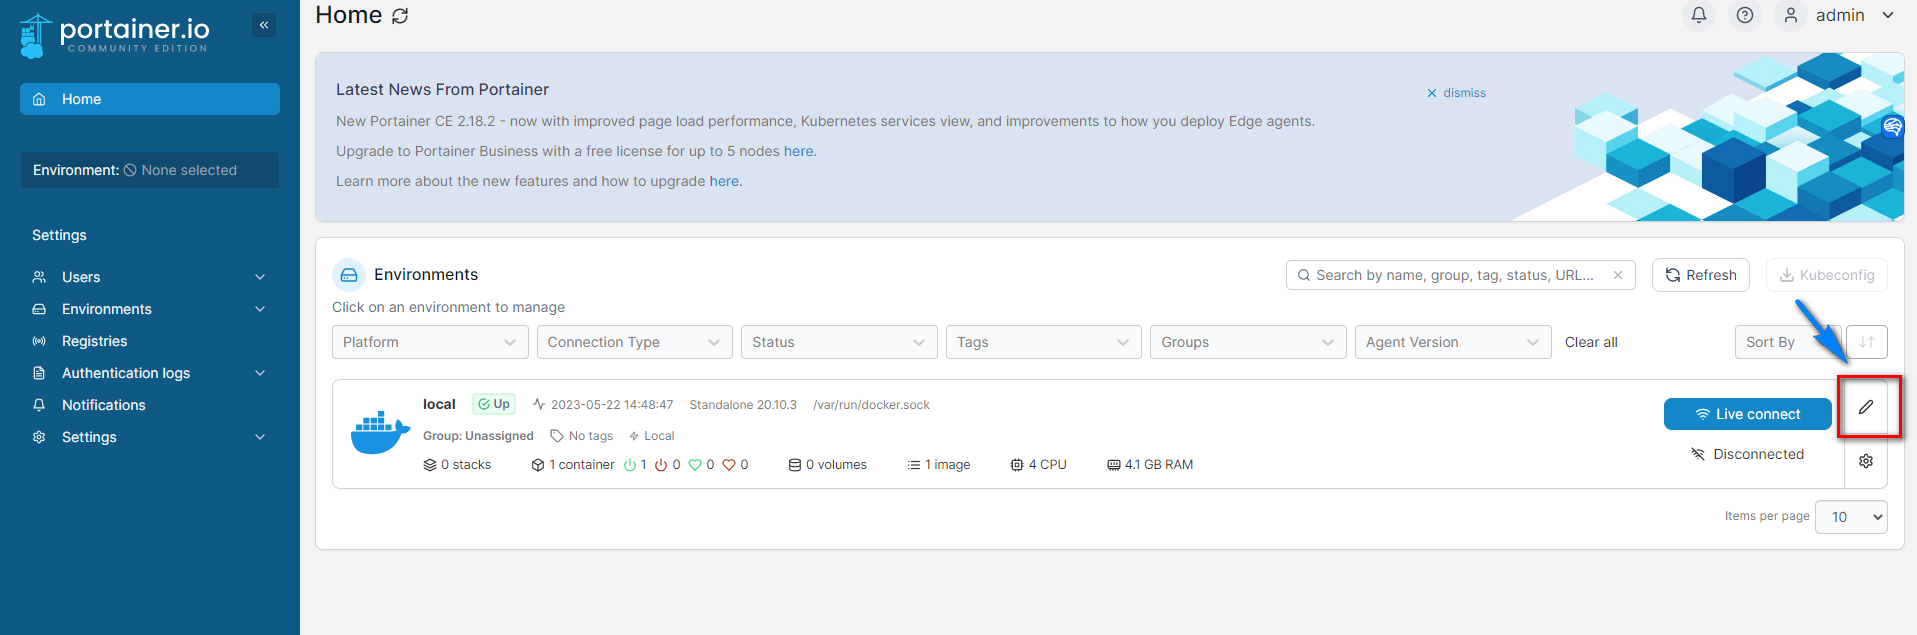Expand the Status filter dropdown
1917x635 pixels.
click(838, 342)
